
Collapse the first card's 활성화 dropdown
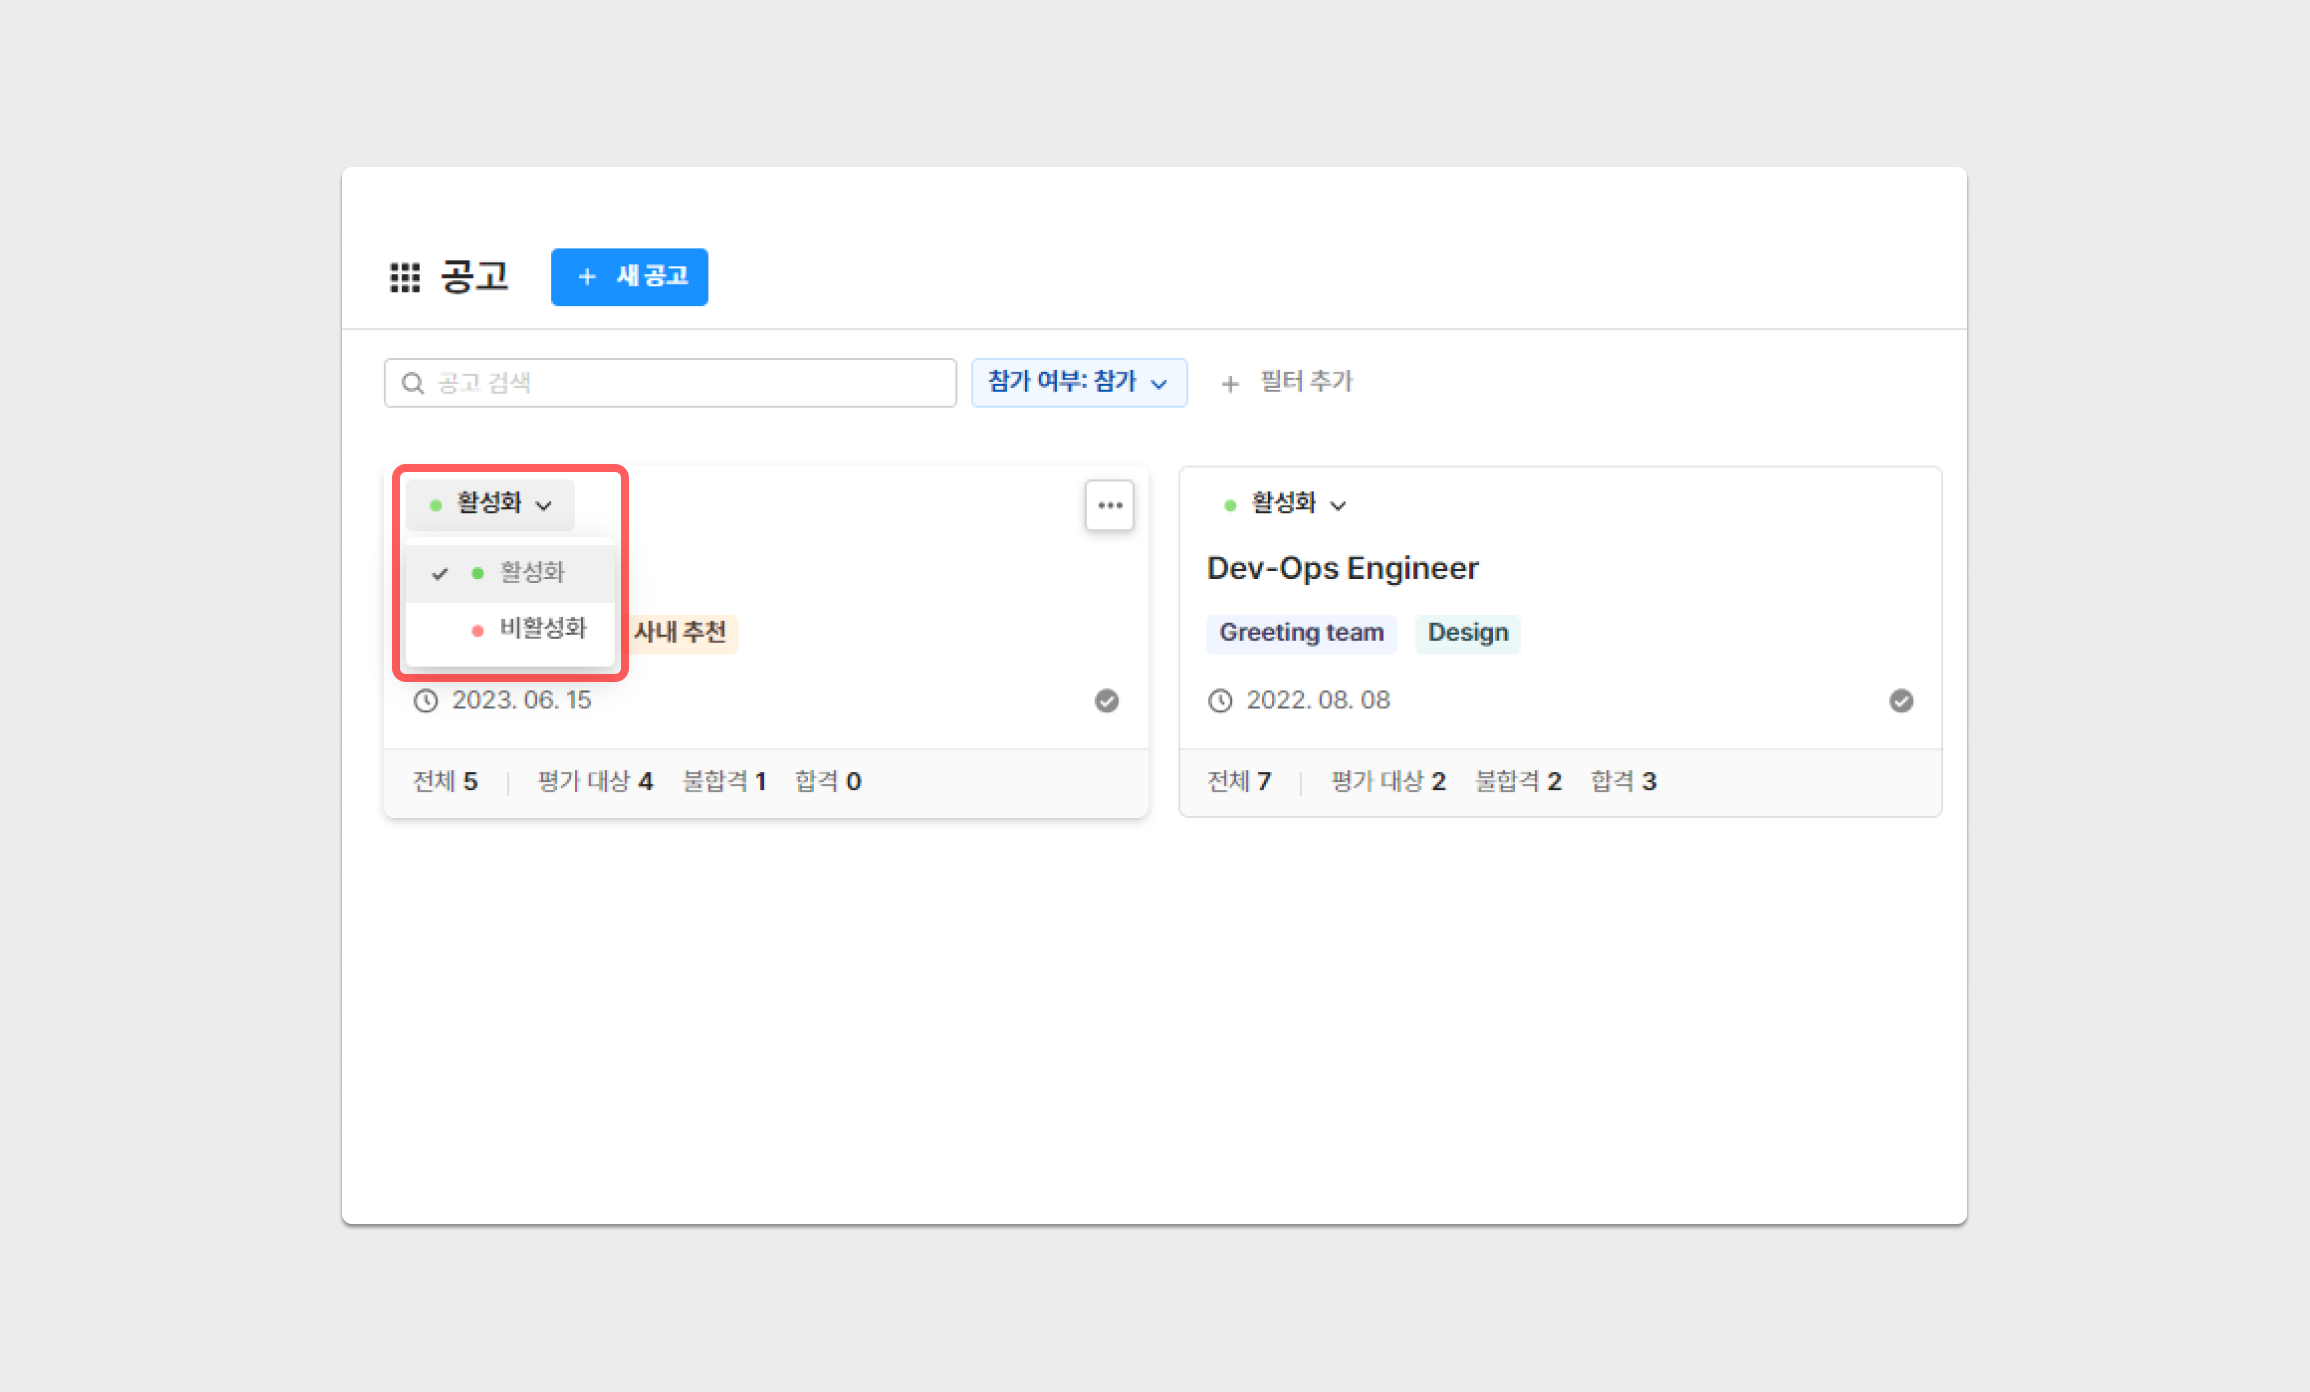490,504
